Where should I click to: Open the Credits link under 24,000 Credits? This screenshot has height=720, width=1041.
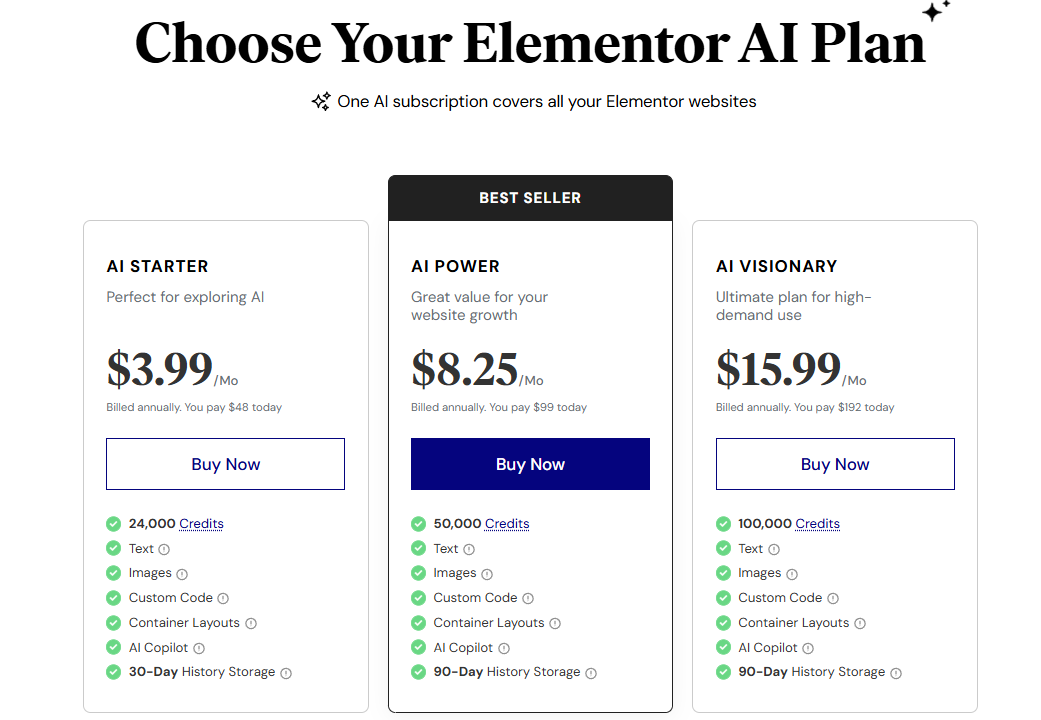[x=201, y=523]
